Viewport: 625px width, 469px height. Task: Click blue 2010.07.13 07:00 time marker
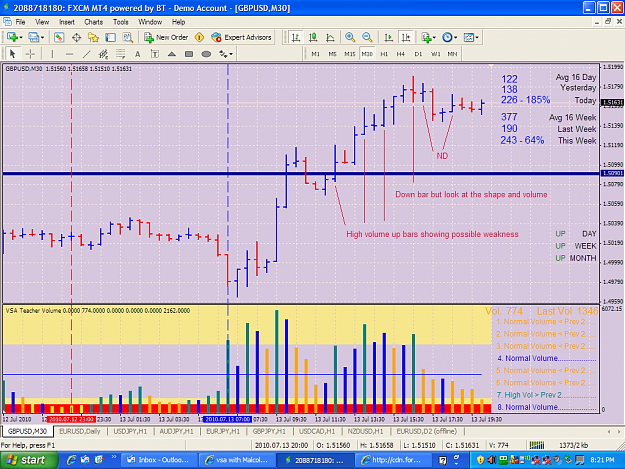tap(227, 419)
